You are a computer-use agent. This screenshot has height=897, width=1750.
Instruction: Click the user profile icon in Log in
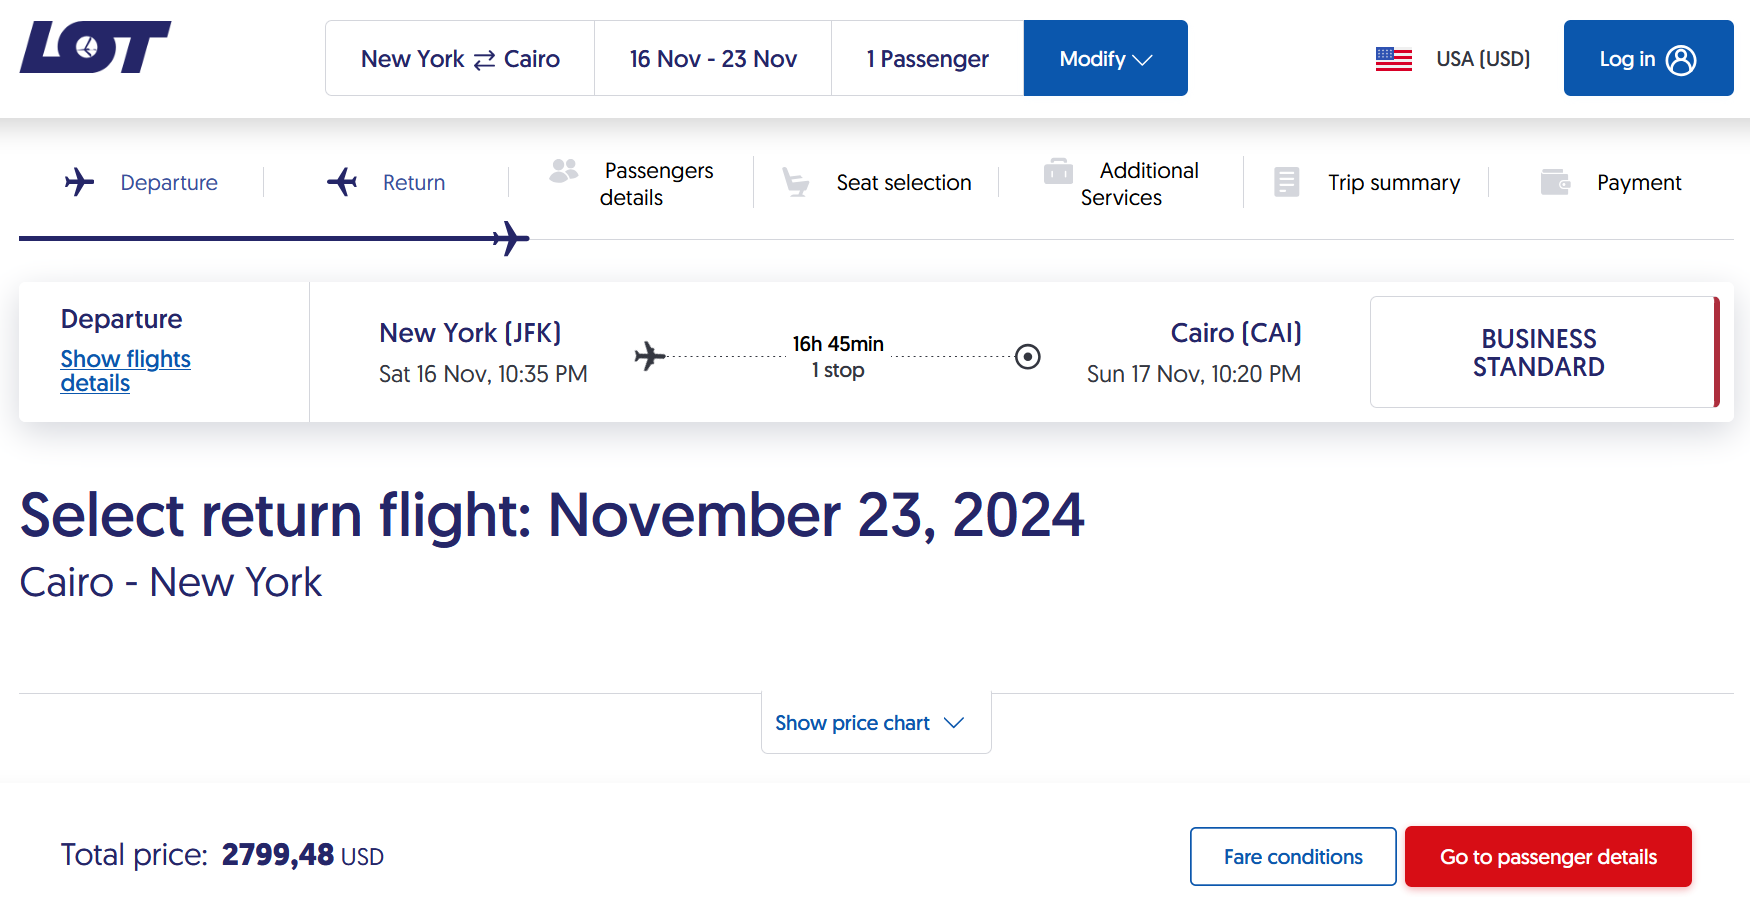click(1681, 60)
